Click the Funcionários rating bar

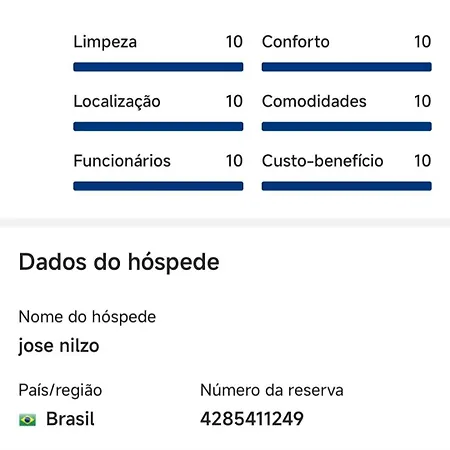coord(158,186)
